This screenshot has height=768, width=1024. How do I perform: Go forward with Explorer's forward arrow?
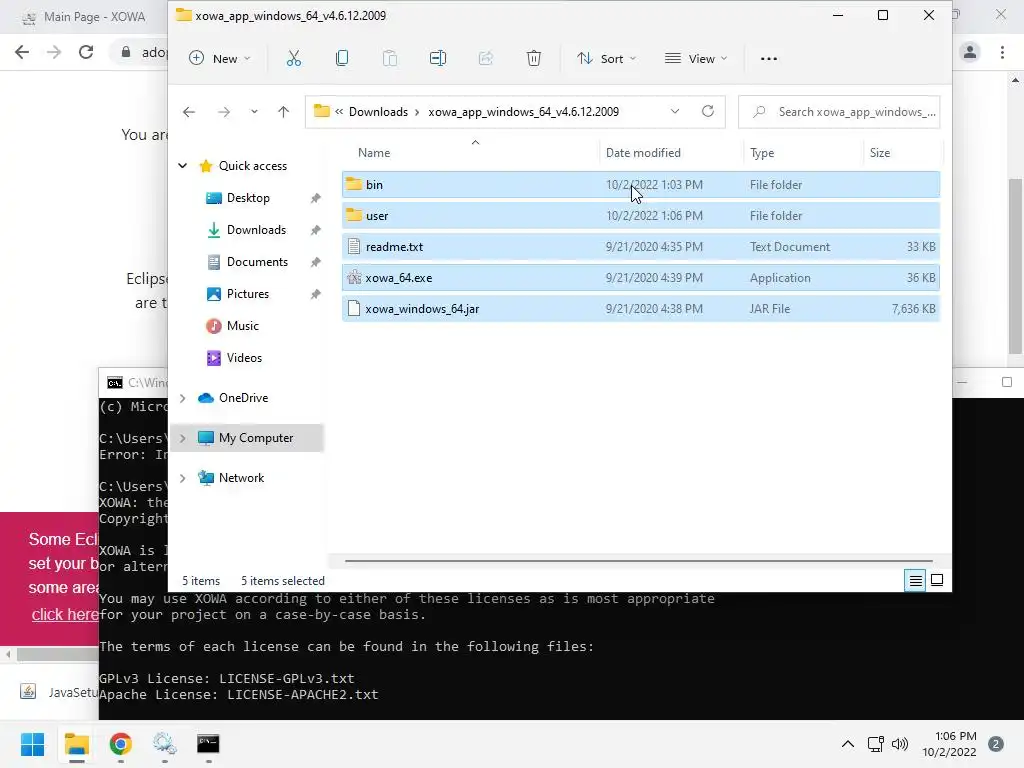point(224,112)
